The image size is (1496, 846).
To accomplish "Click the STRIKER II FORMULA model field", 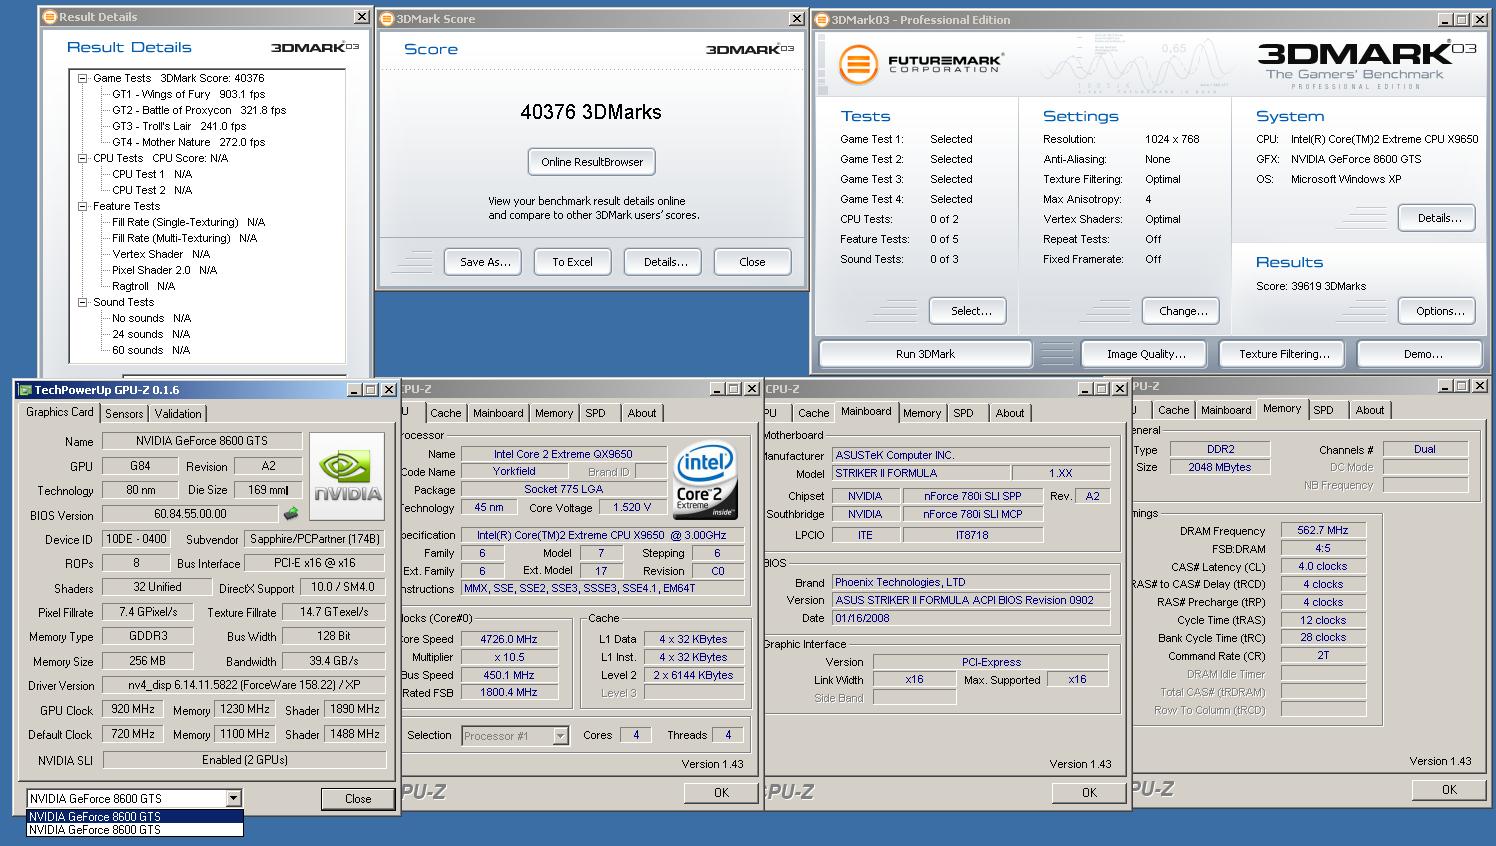I will (919, 473).
